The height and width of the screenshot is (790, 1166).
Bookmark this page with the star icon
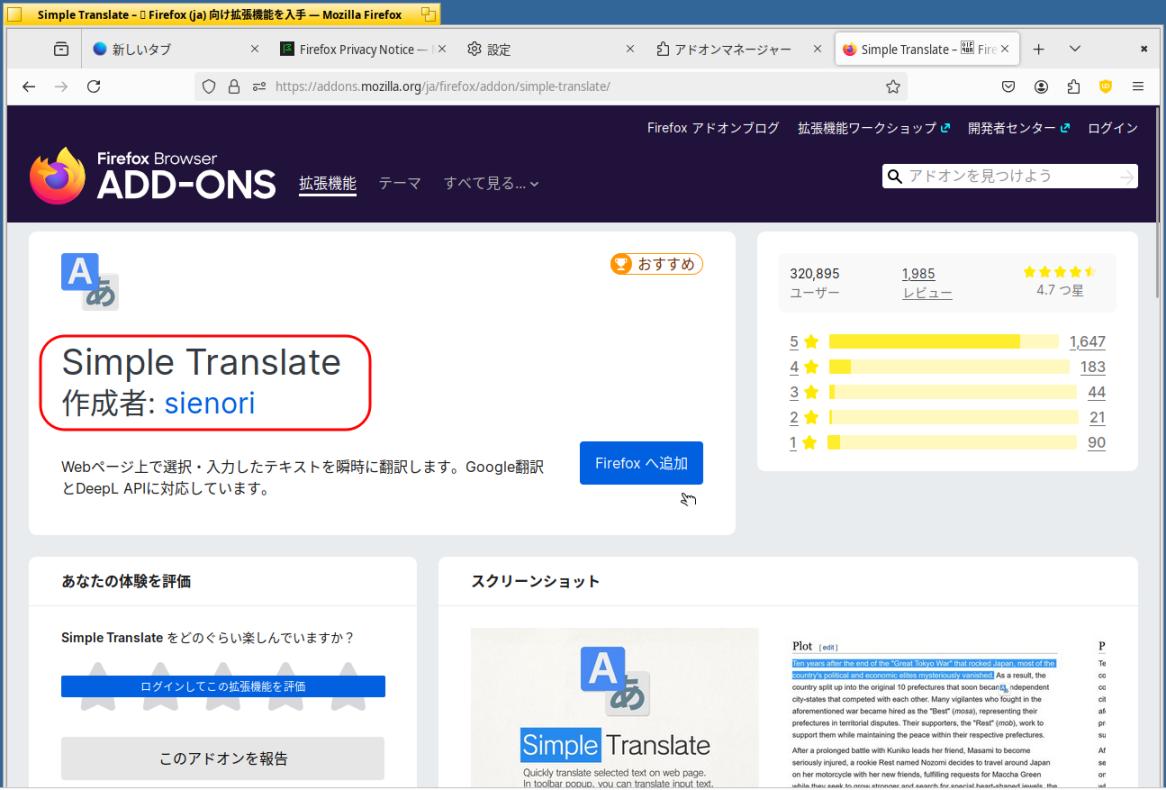tap(892, 86)
